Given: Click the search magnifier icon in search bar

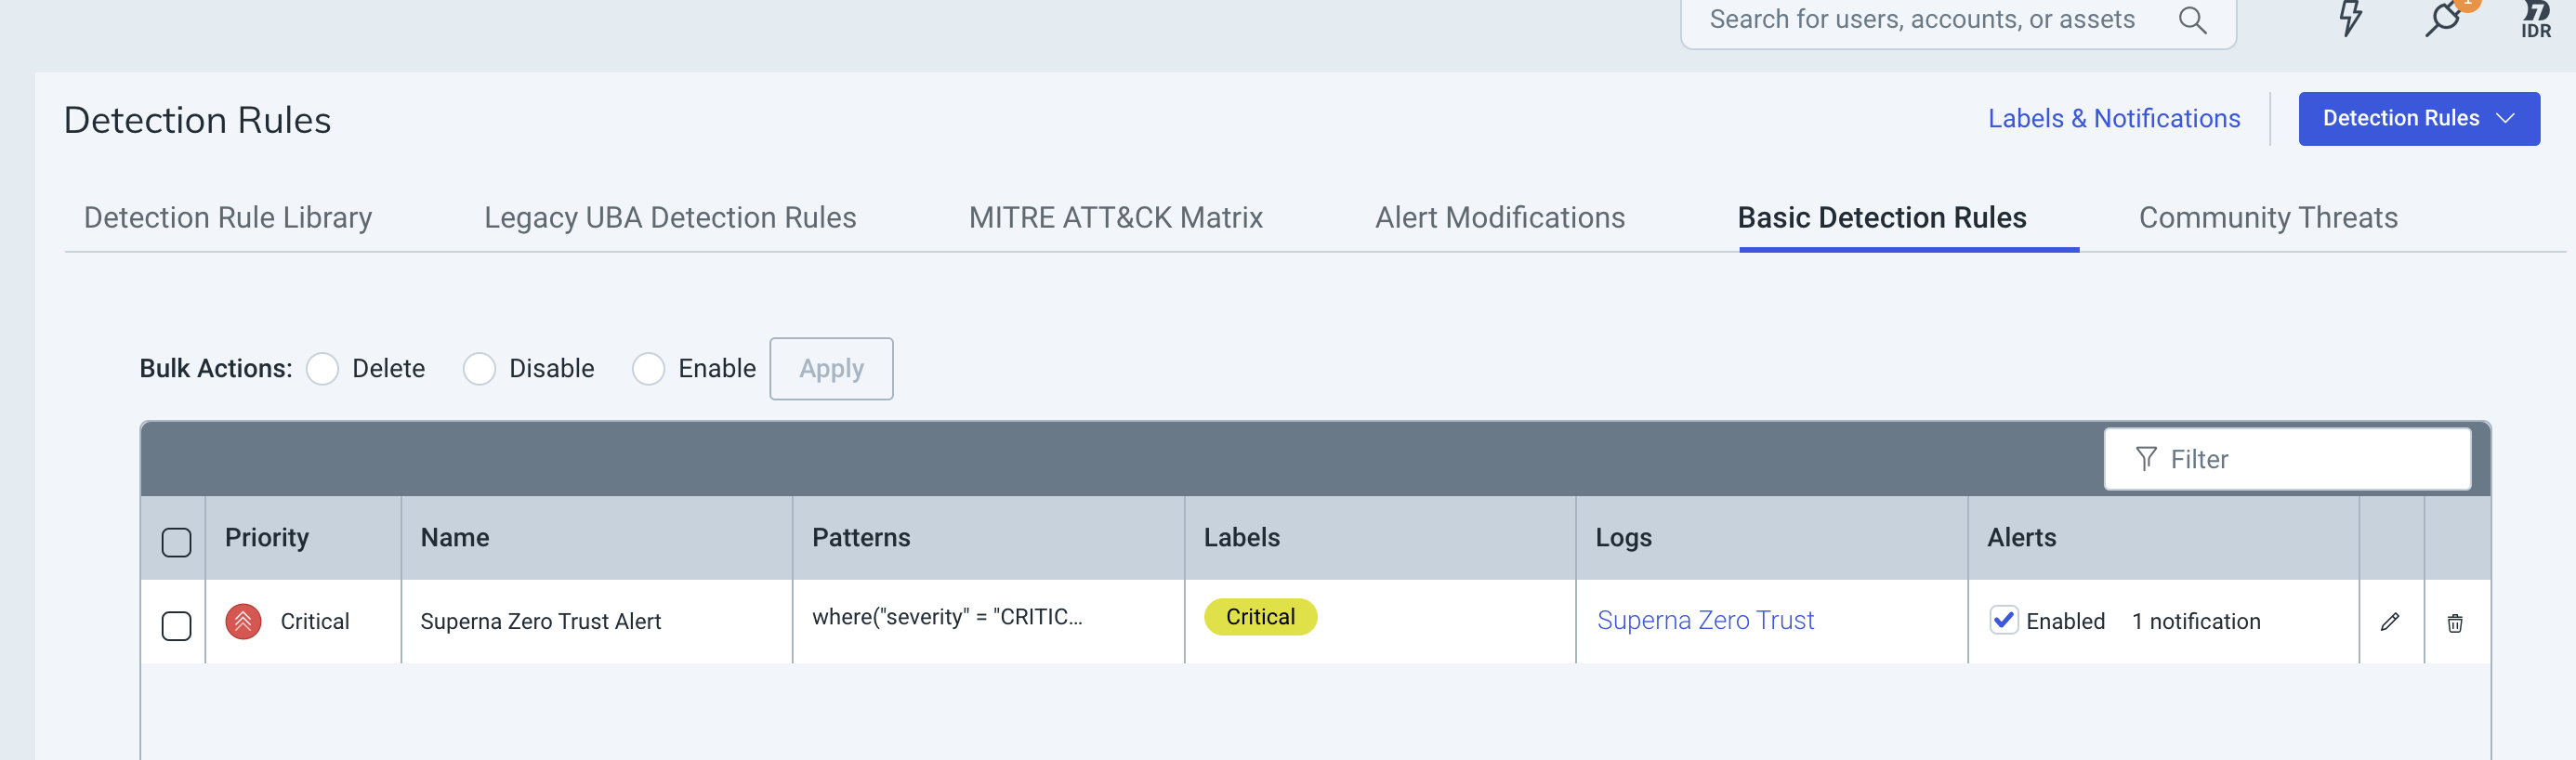Looking at the screenshot, I should [2193, 19].
